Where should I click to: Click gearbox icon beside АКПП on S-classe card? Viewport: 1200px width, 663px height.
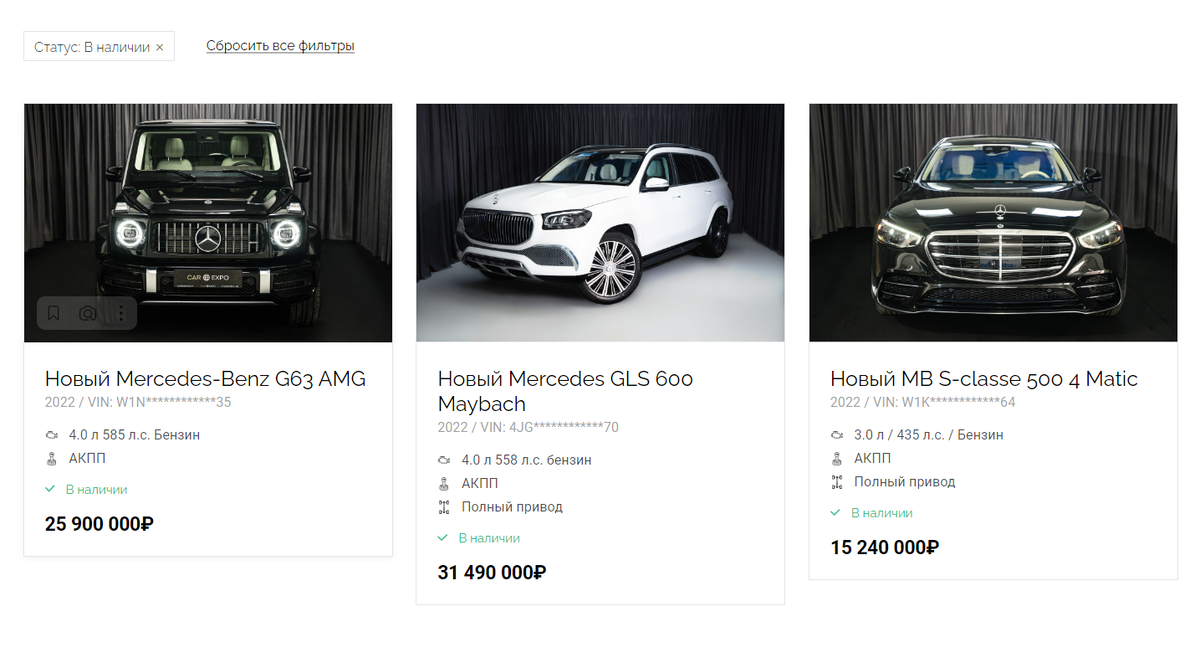pyautogui.click(x=836, y=458)
